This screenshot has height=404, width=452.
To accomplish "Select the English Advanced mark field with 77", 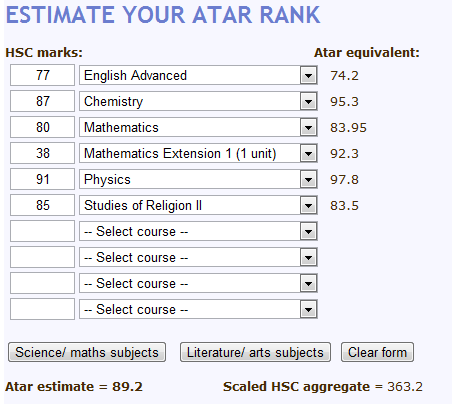I will 42,75.
